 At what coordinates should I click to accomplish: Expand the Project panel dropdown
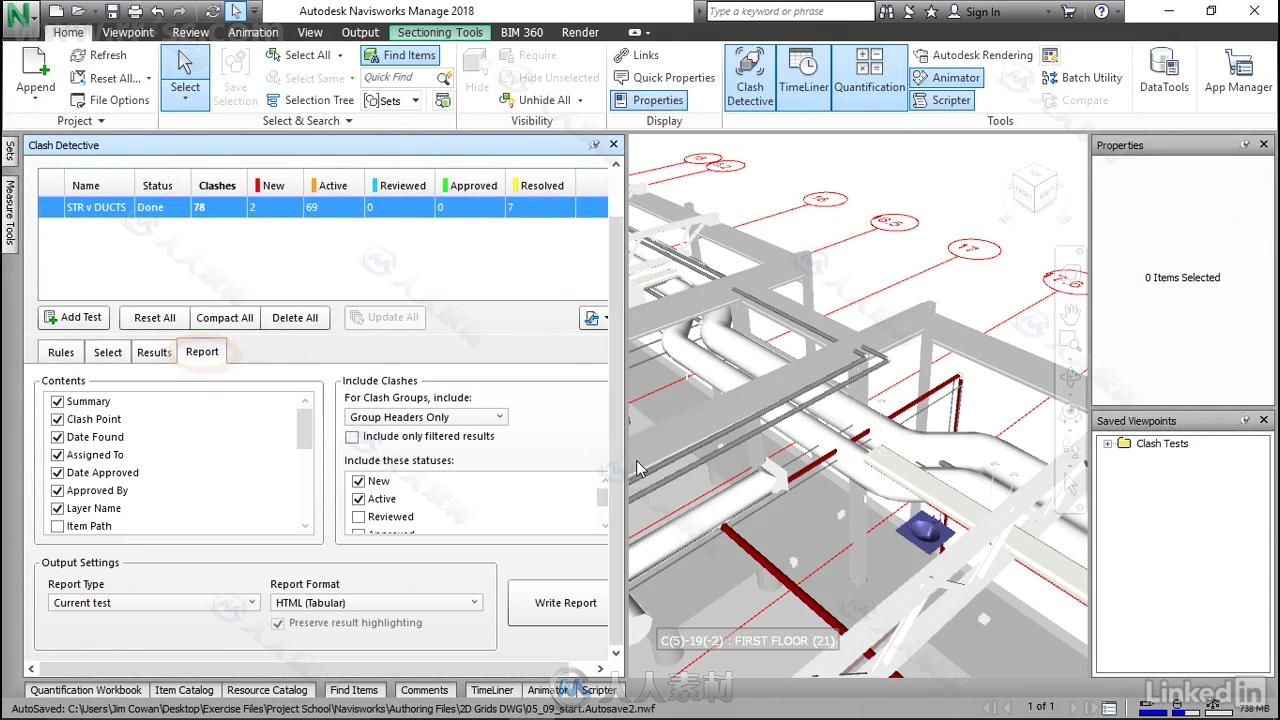pos(101,121)
